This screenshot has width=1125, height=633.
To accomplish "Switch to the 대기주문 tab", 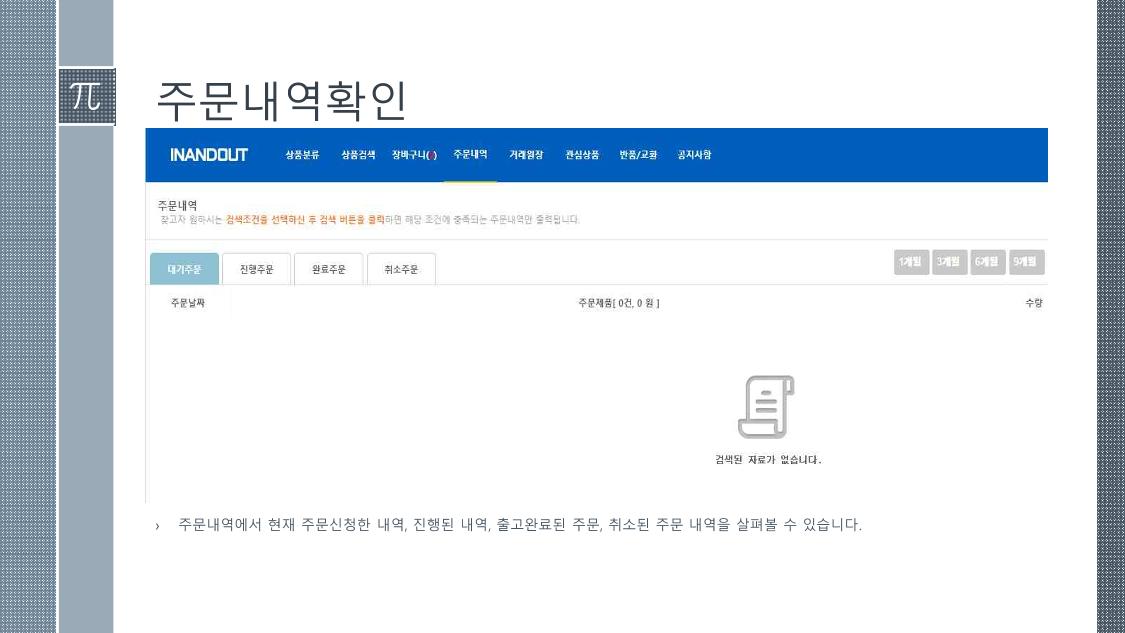I will coord(184,269).
